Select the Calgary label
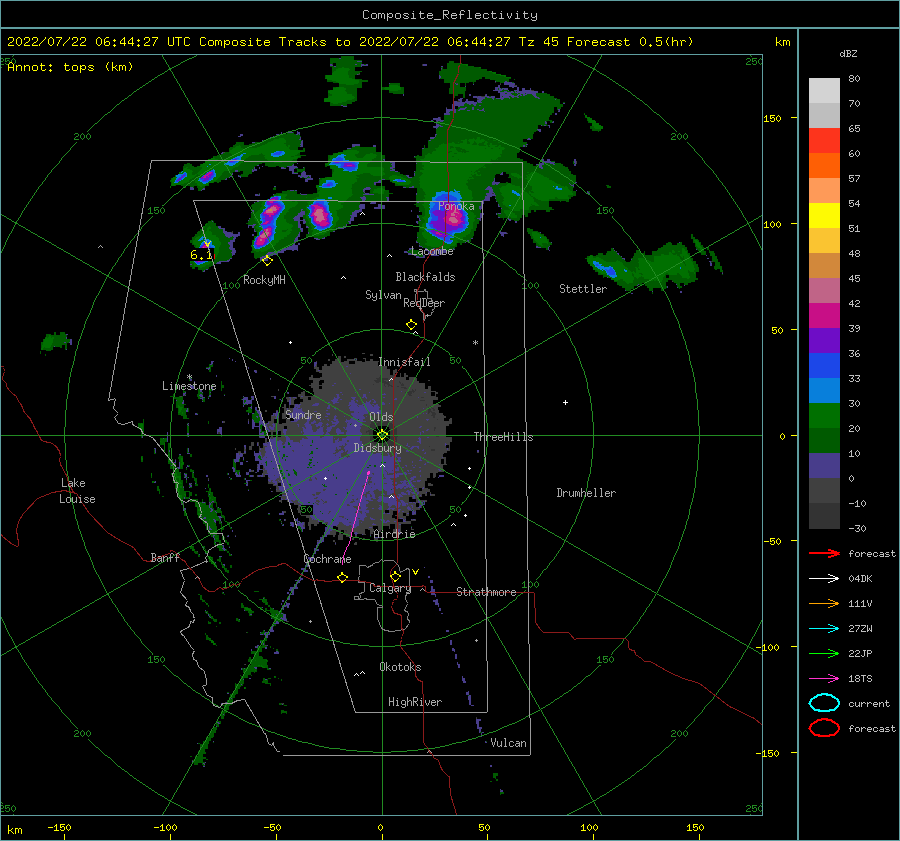 390,588
